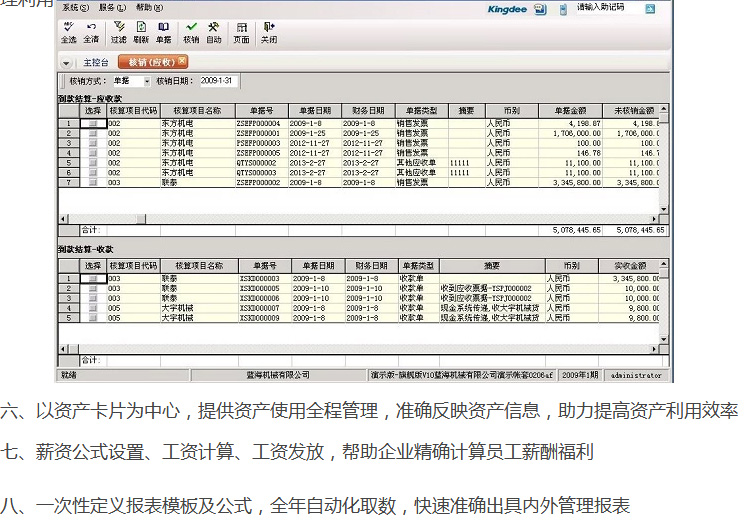750x522 pixels.
Task: Click up arrow of 应收款 table vertical scrollbar
Action: (x=664, y=109)
